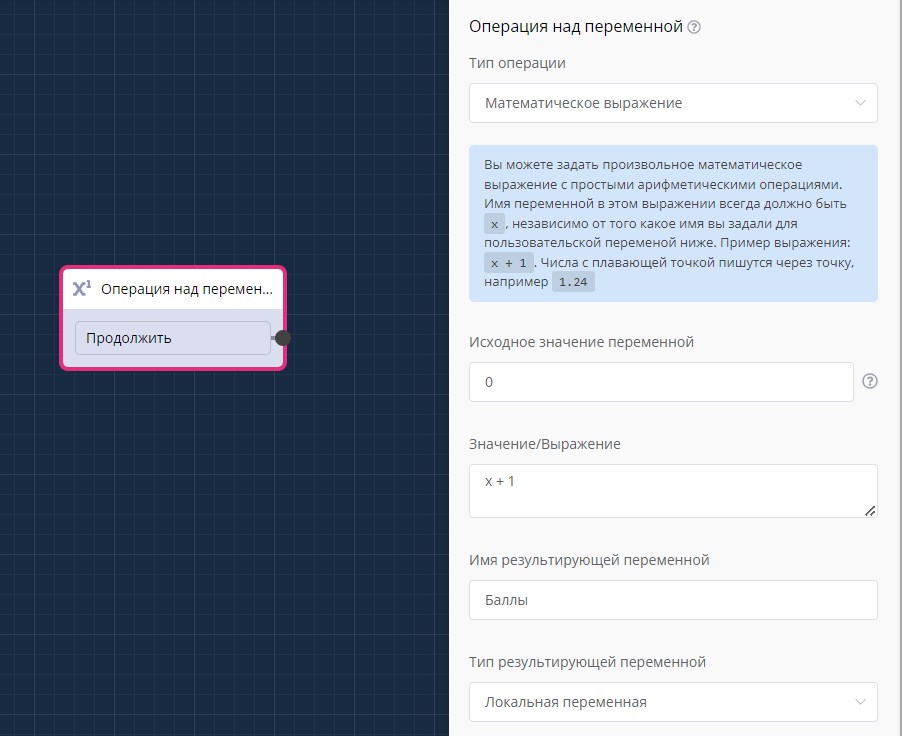Select the Операция над переменной node title
Screen dimensions: 902x736
(x=186, y=289)
